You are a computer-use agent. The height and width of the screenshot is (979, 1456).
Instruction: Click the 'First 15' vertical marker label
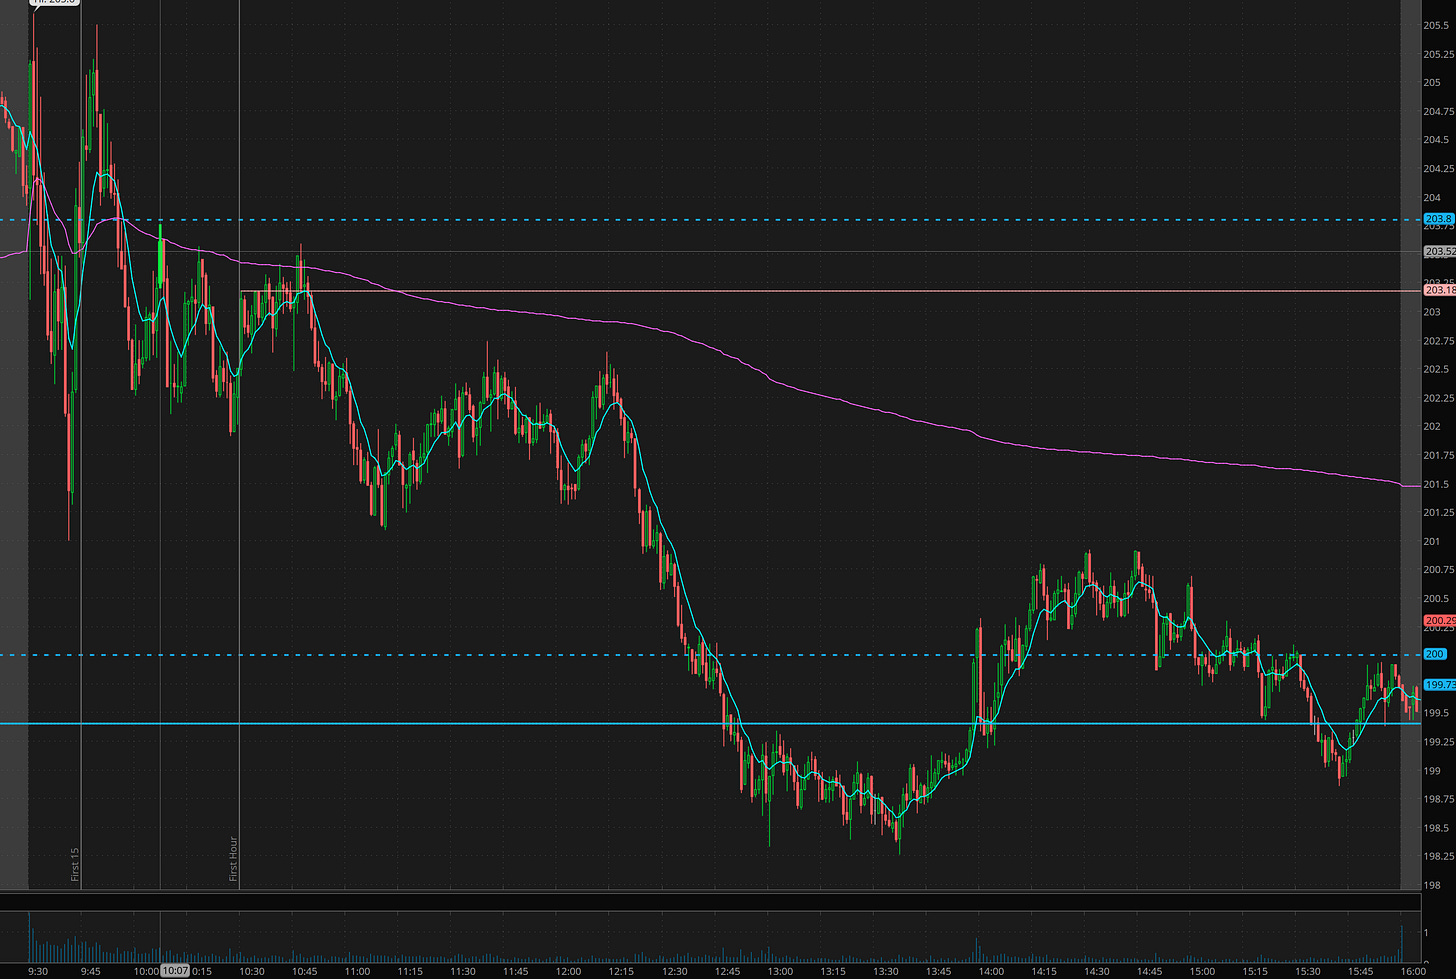pyautogui.click(x=75, y=865)
